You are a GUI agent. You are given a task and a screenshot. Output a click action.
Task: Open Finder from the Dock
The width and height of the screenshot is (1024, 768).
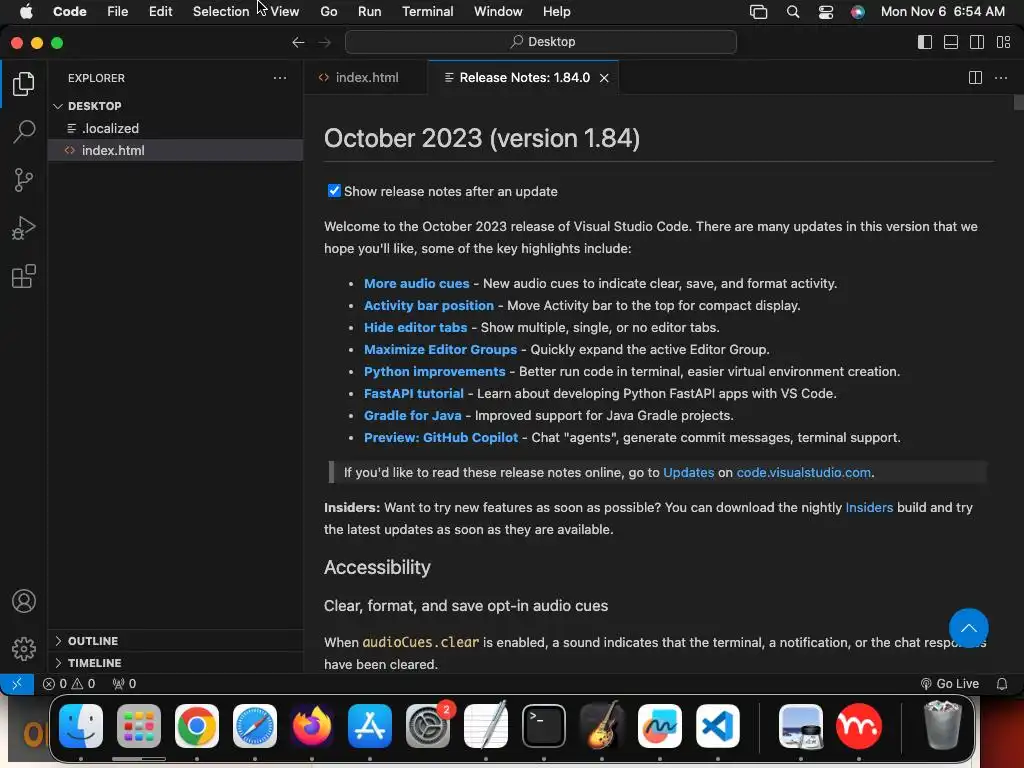coord(81,726)
